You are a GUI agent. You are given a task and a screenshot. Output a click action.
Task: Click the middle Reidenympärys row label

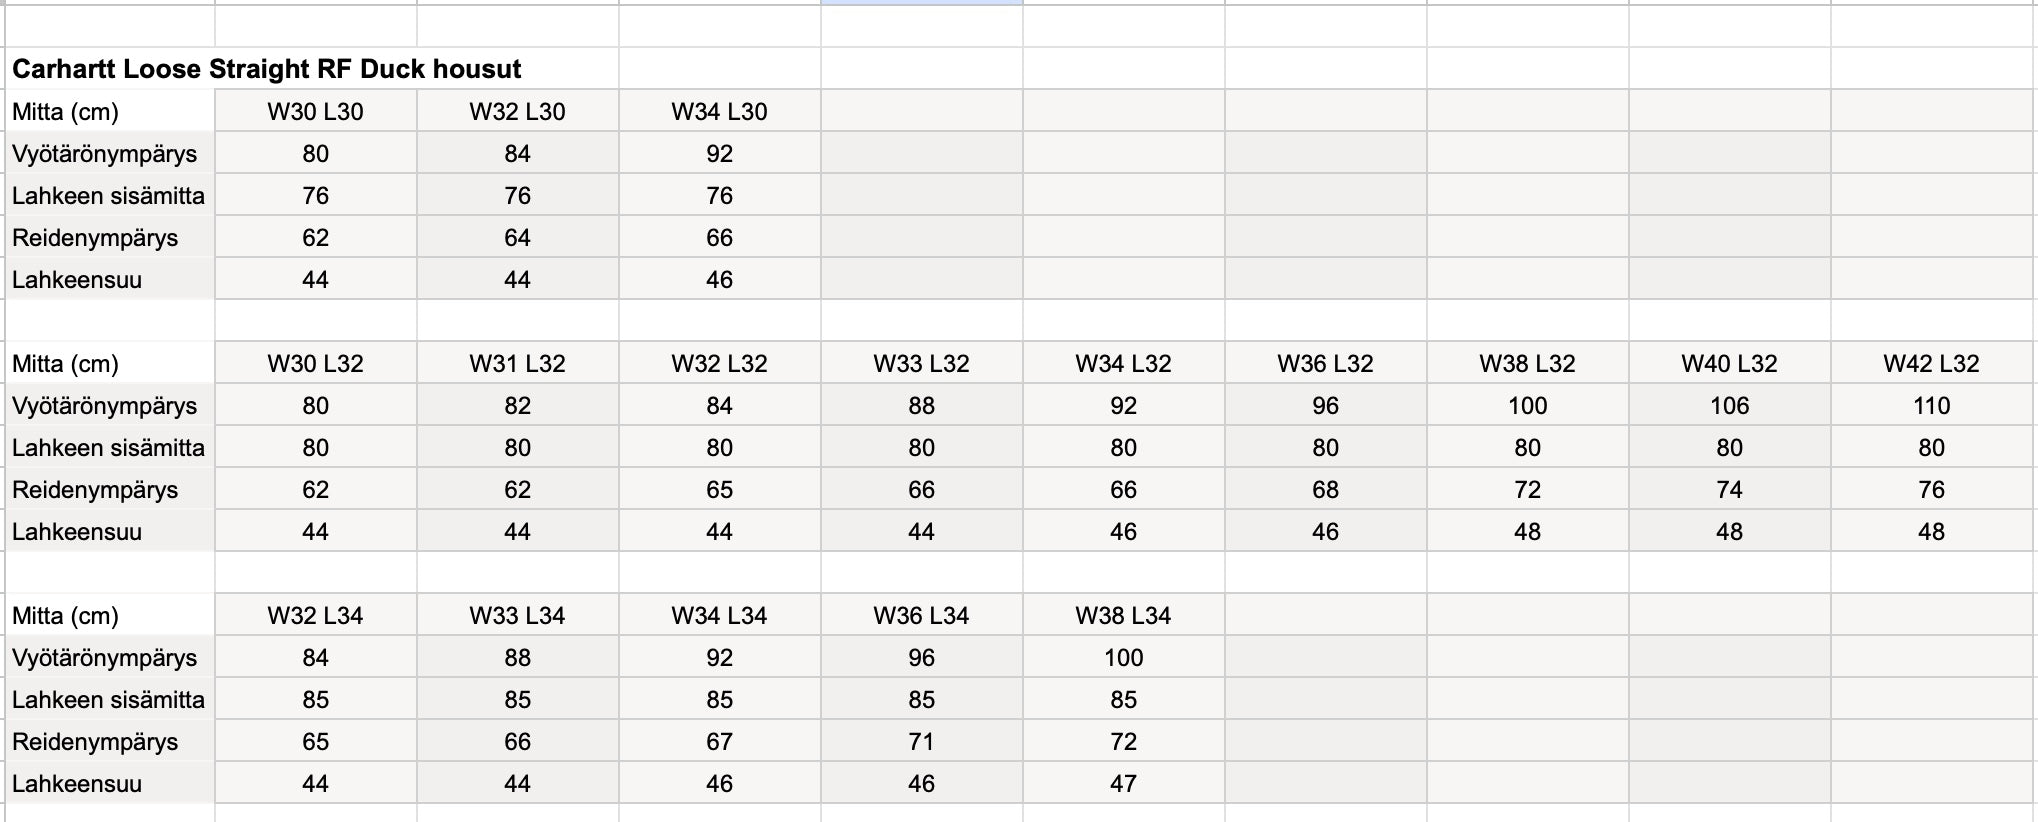tap(95, 489)
